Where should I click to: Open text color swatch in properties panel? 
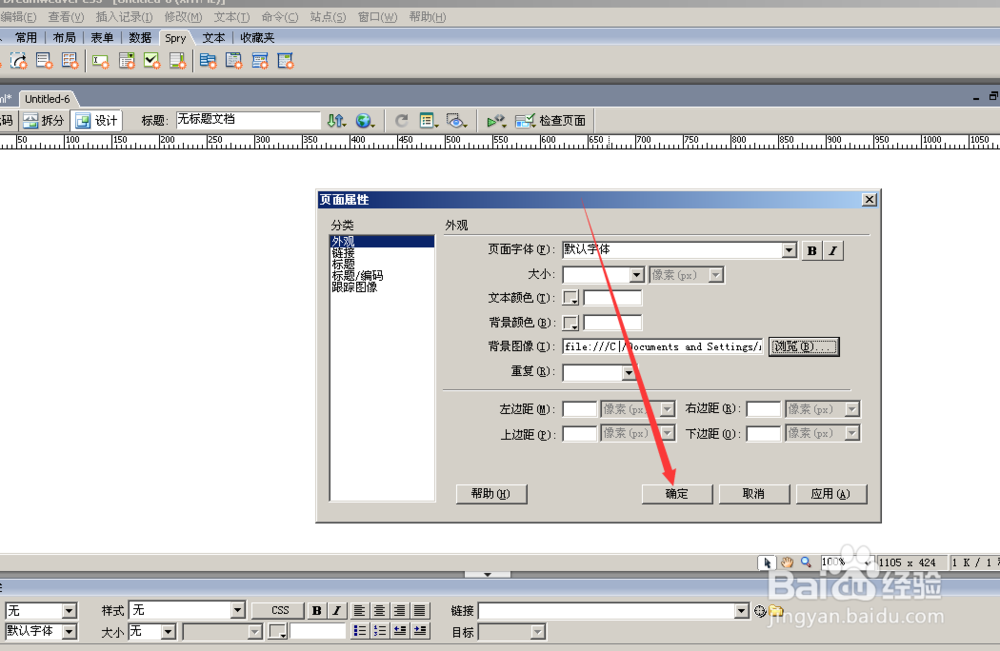277,631
